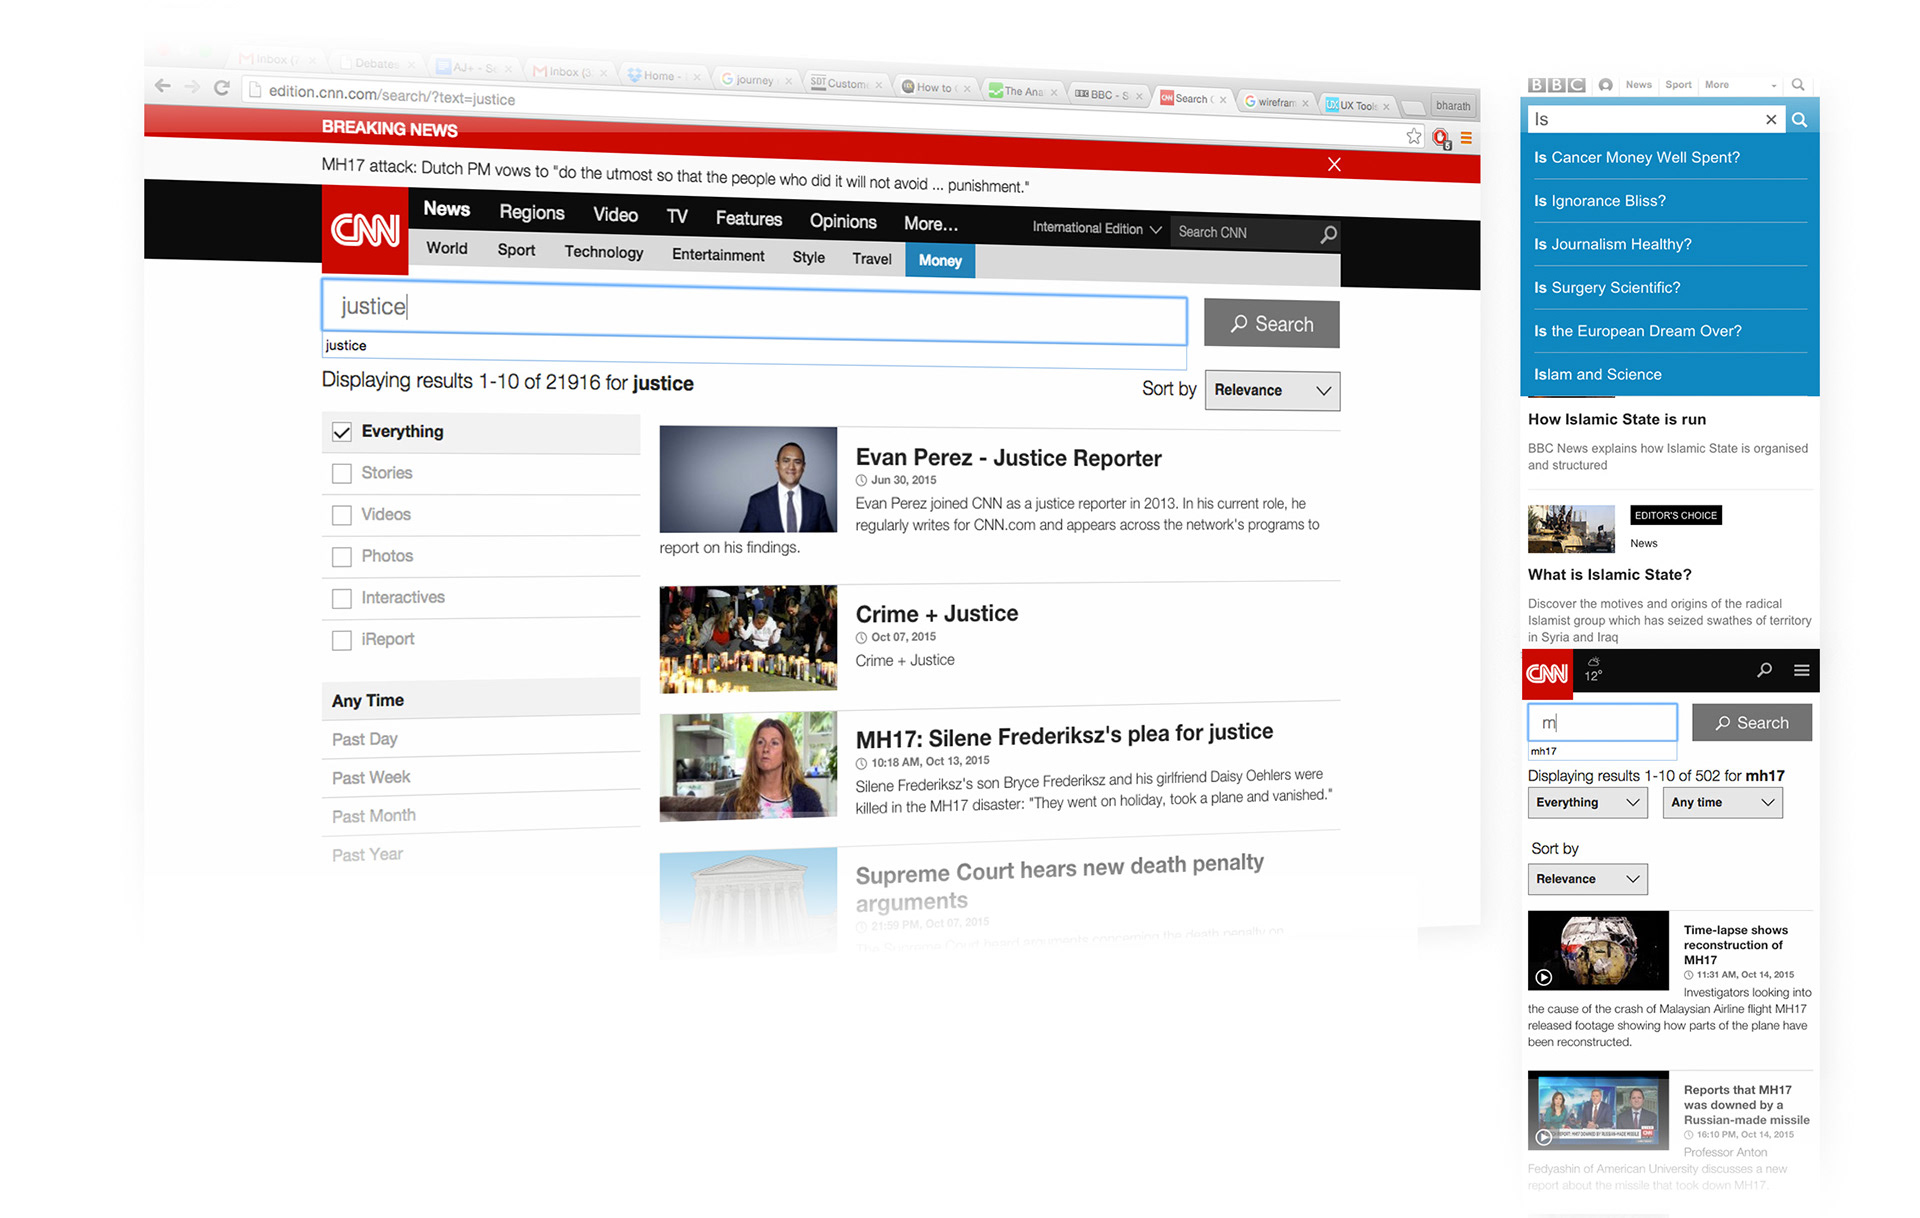Switch to the Money section tab
This screenshot has height=1218, width=1920.
940,260
